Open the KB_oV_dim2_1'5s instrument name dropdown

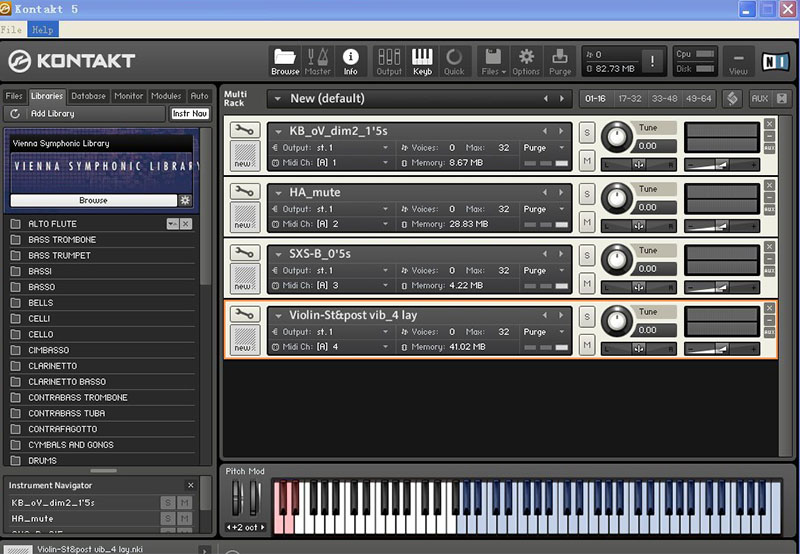279,131
